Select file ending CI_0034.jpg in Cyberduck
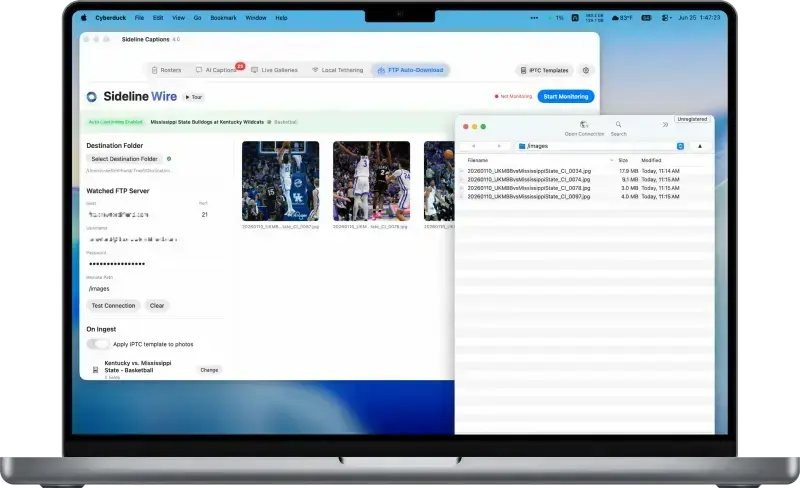 click(x=529, y=171)
